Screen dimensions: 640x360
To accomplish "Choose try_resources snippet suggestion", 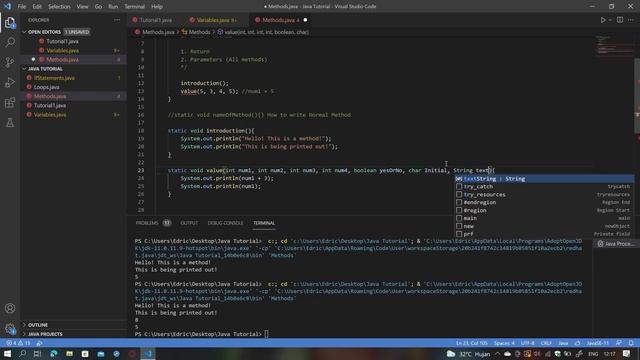I will (544, 194).
